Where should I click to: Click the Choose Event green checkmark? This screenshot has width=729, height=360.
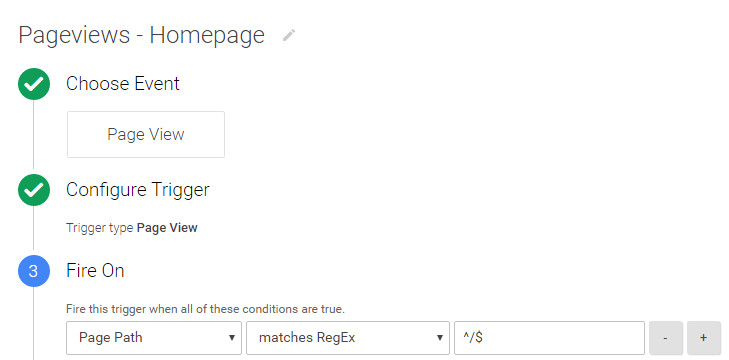pos(34,84)
